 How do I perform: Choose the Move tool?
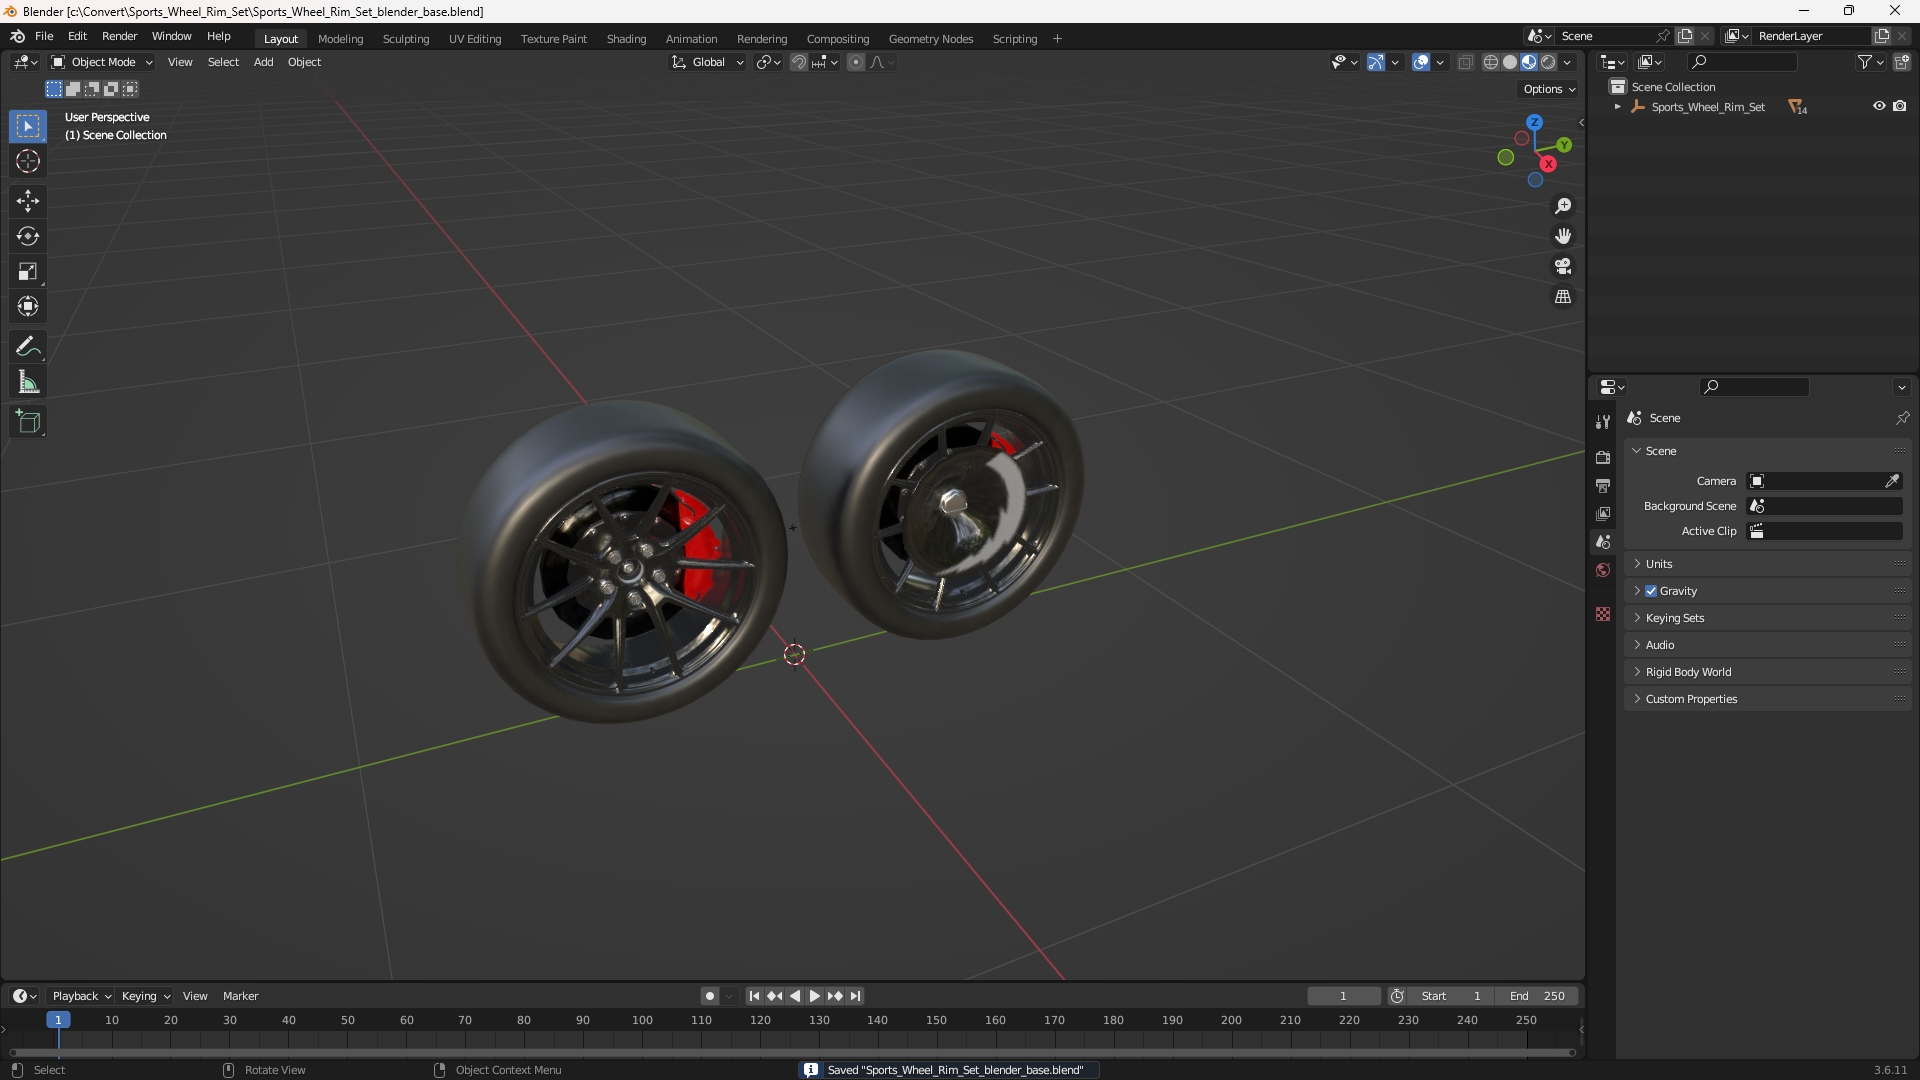click(x=28, y=201)
